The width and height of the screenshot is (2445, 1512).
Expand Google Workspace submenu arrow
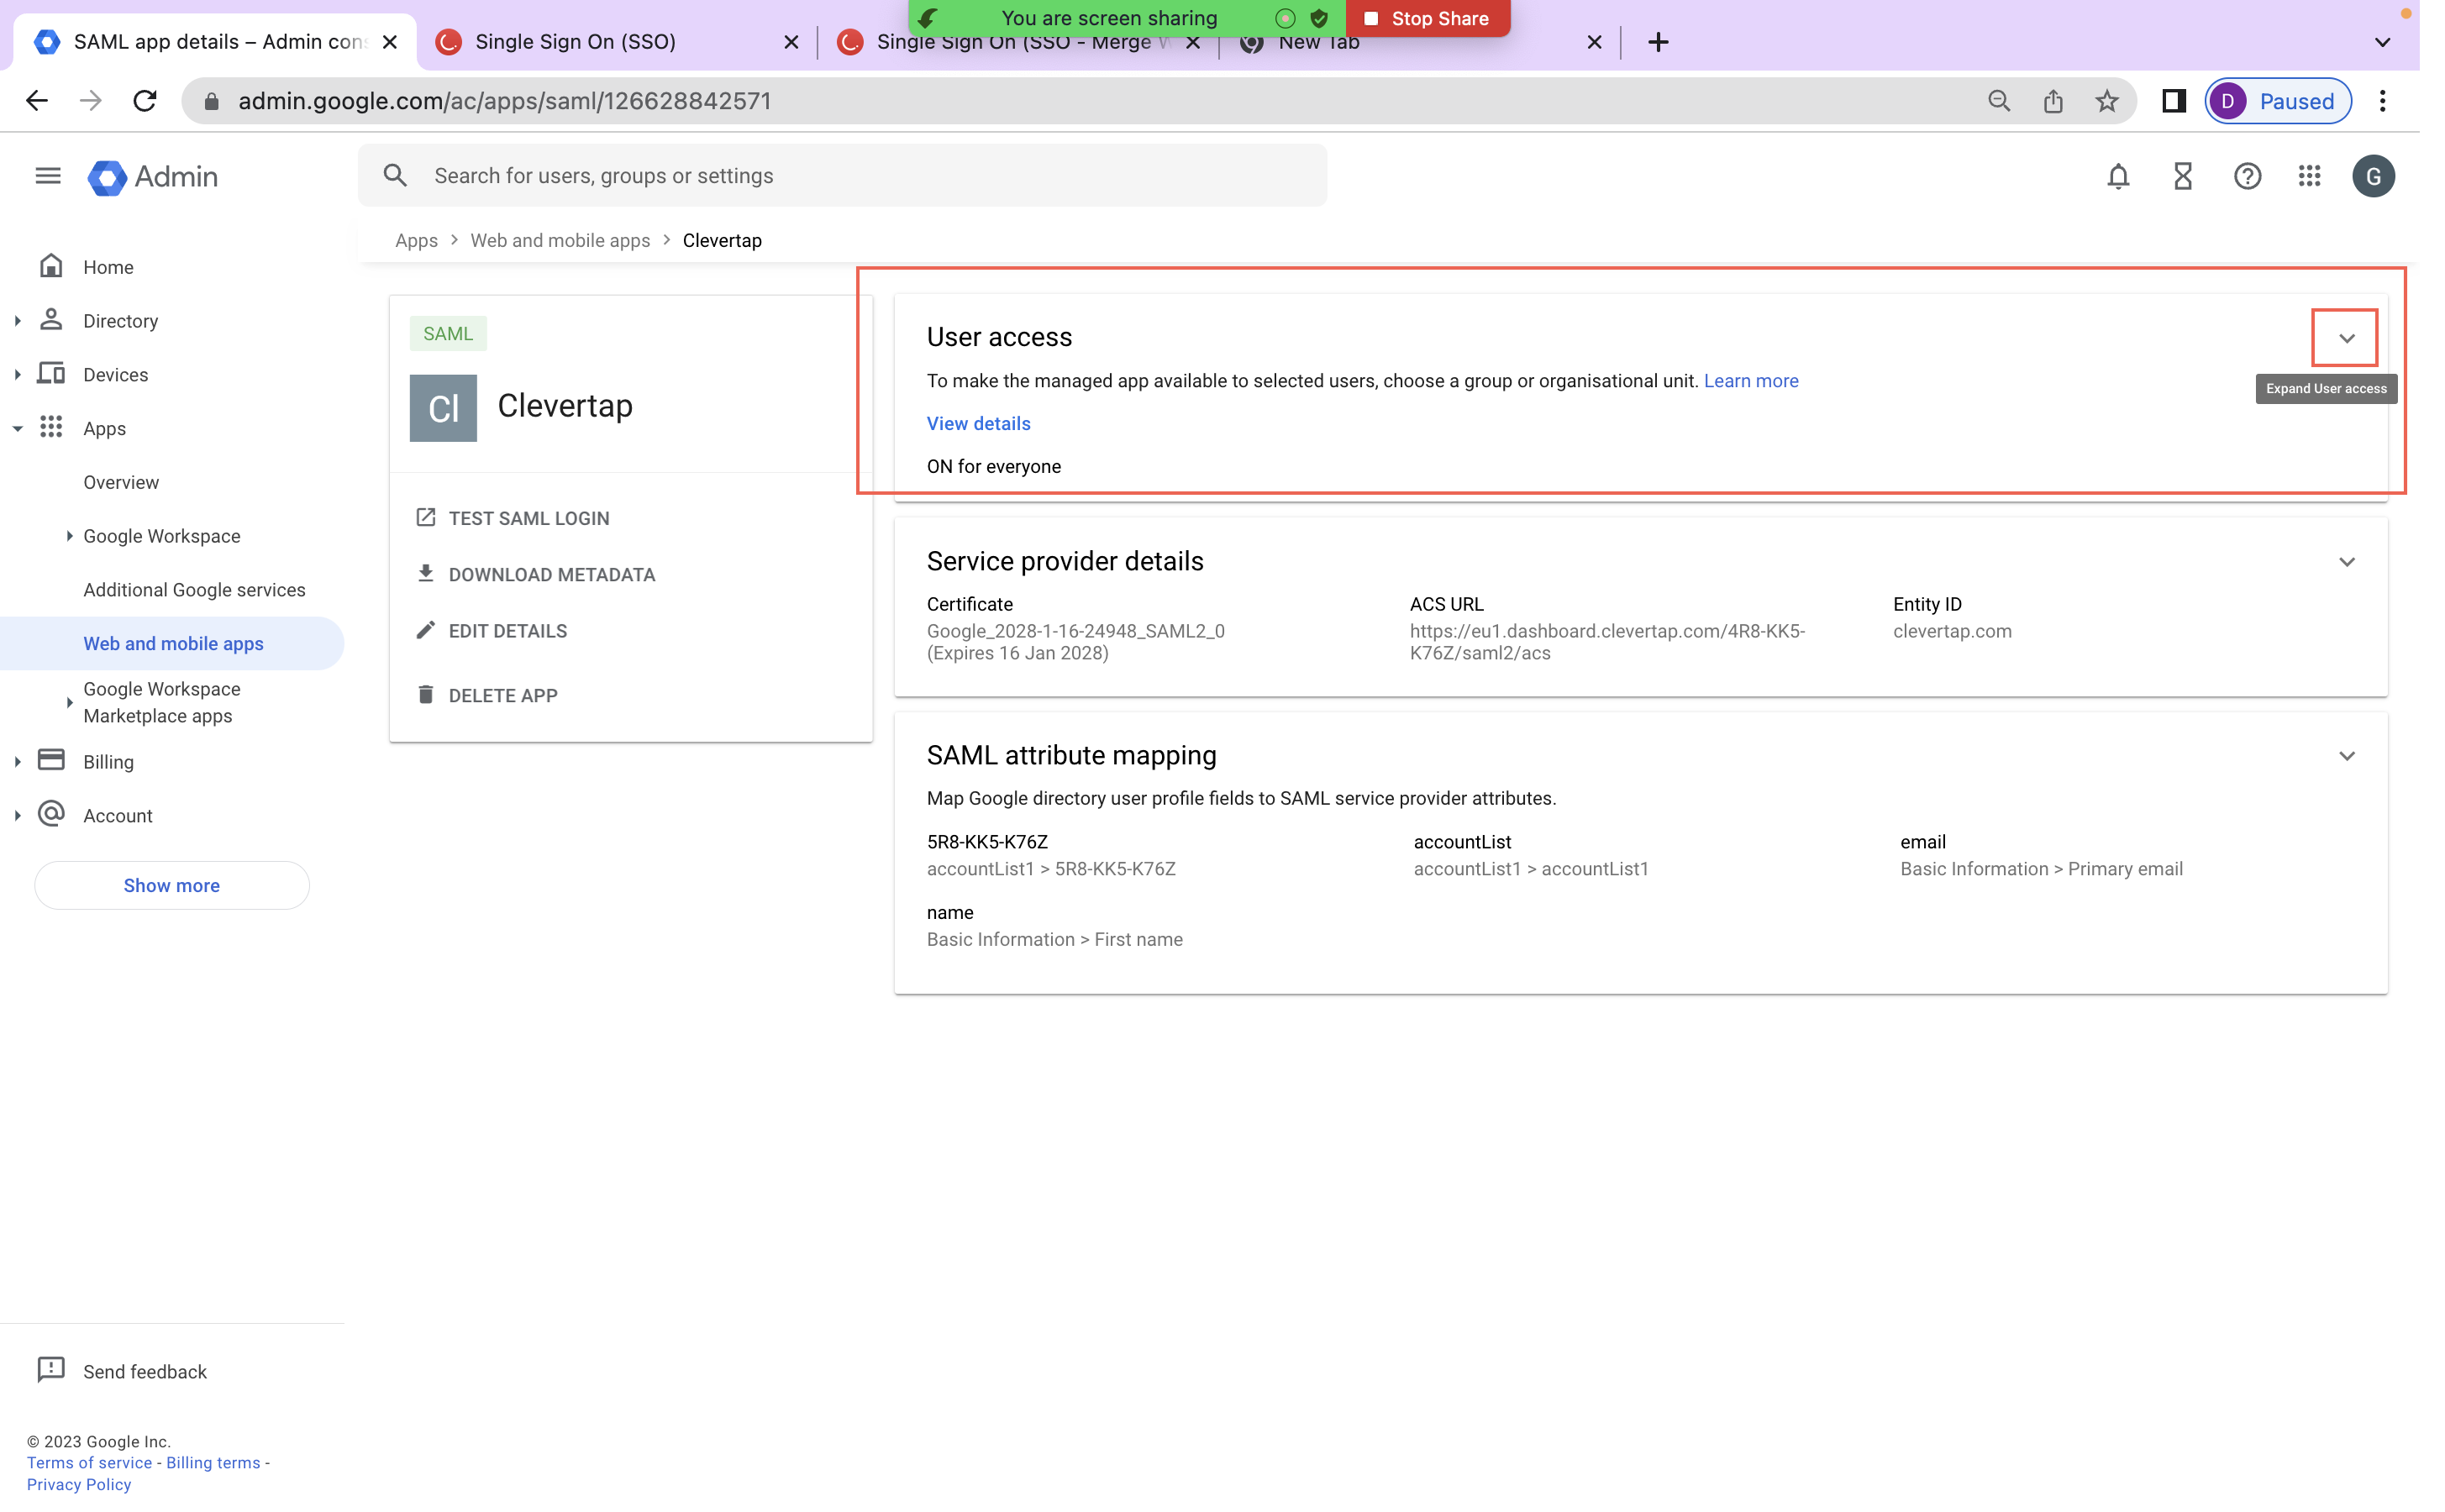coord(69,536)
